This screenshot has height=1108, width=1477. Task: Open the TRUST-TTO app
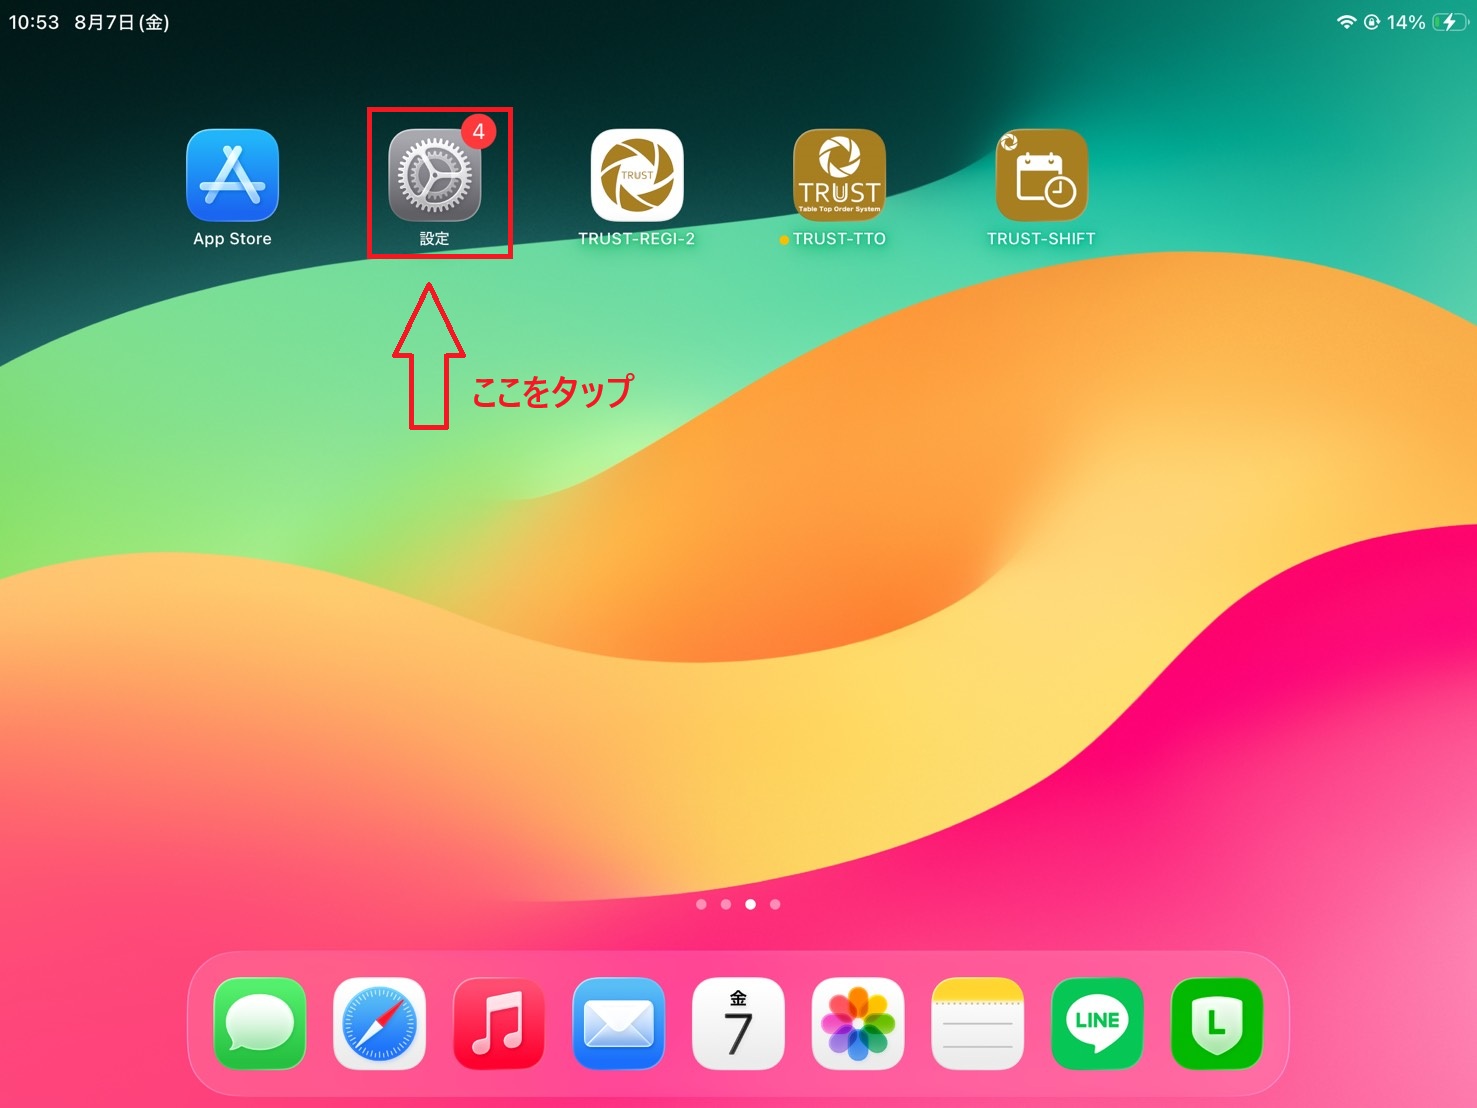[x=839, y=175]
